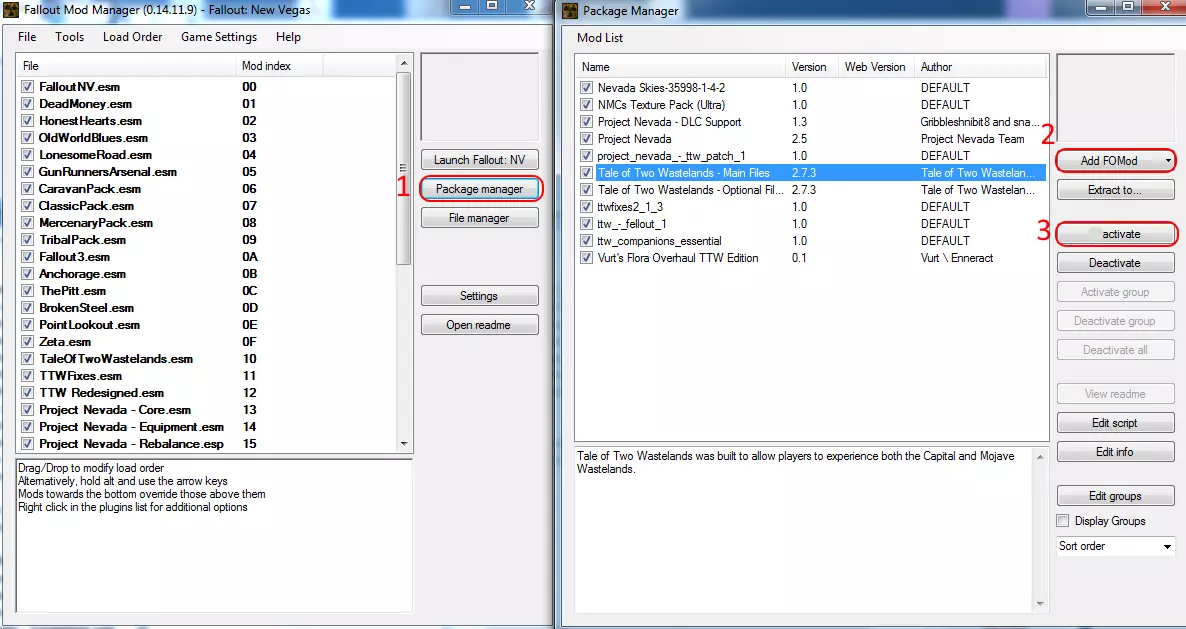
Task: Click the Edit groups button
Action: (1115, 496)
